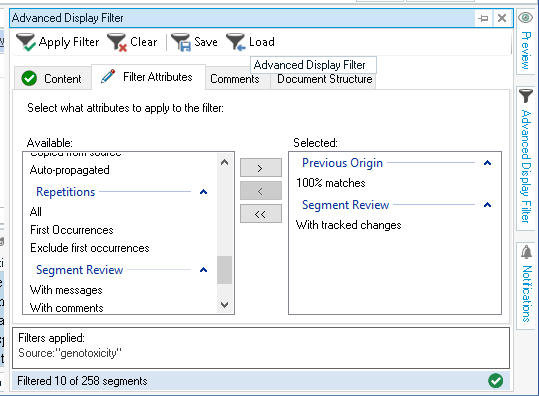Click the Available list scroll up arrow
539x396 pixels.
(x=224, y=162)
